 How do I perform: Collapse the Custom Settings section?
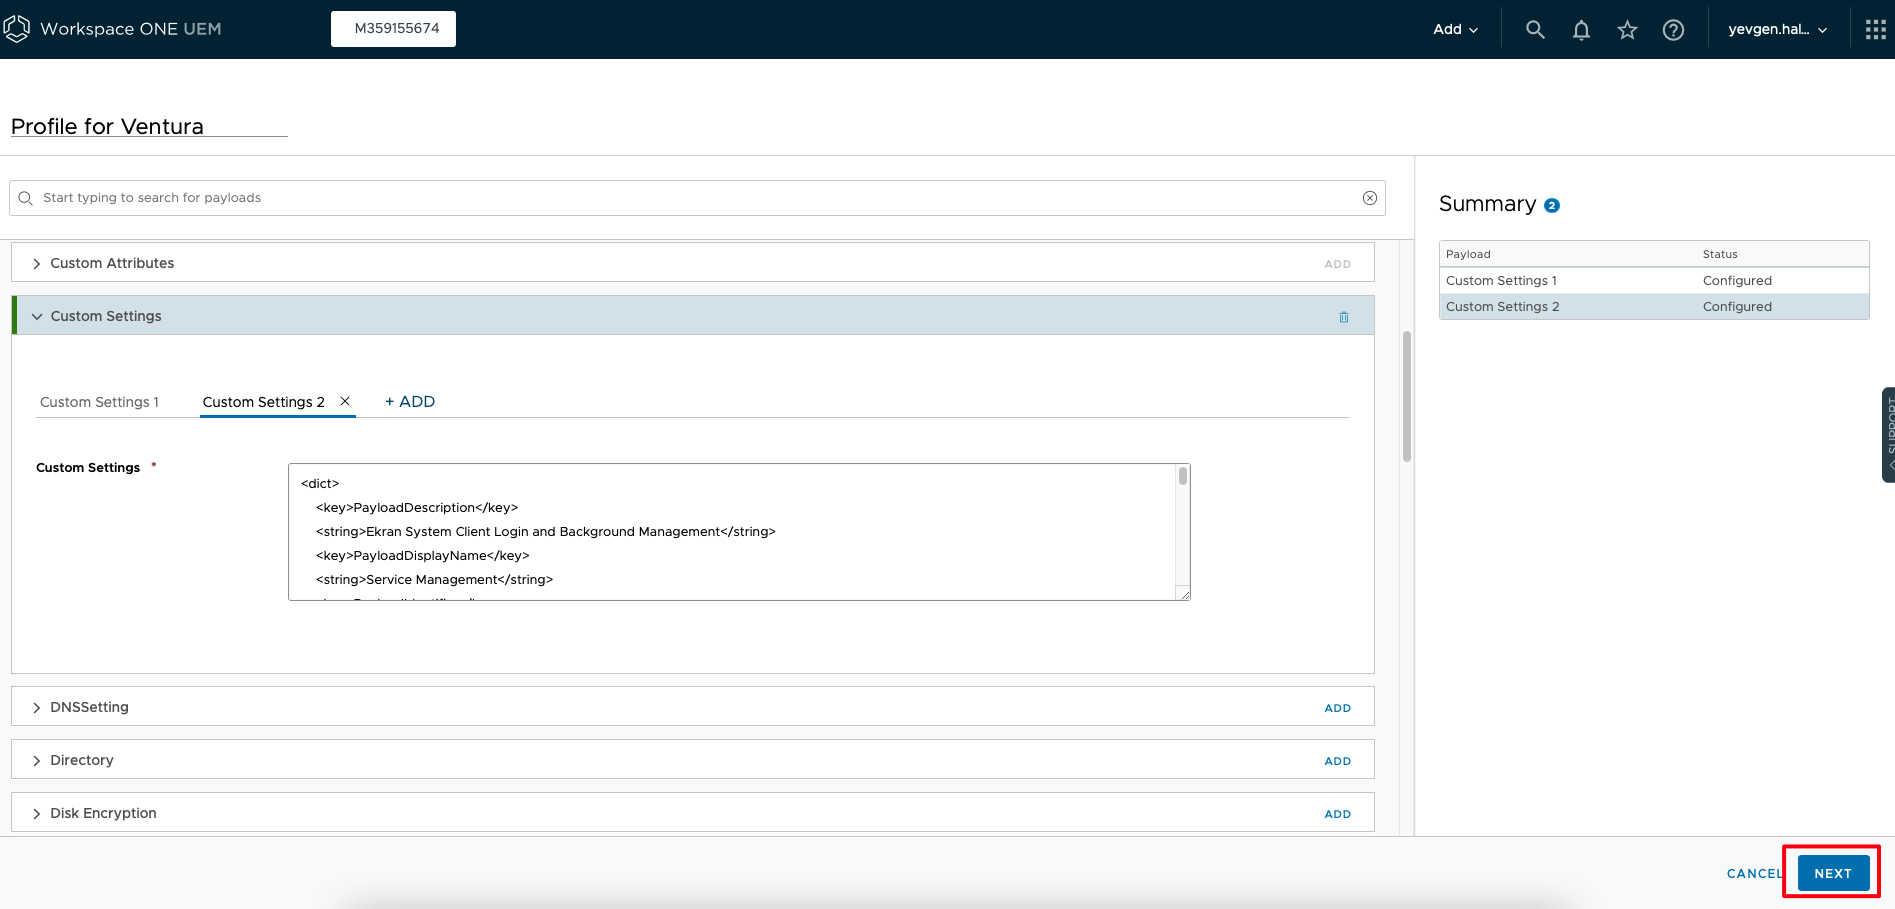[37, 317]
